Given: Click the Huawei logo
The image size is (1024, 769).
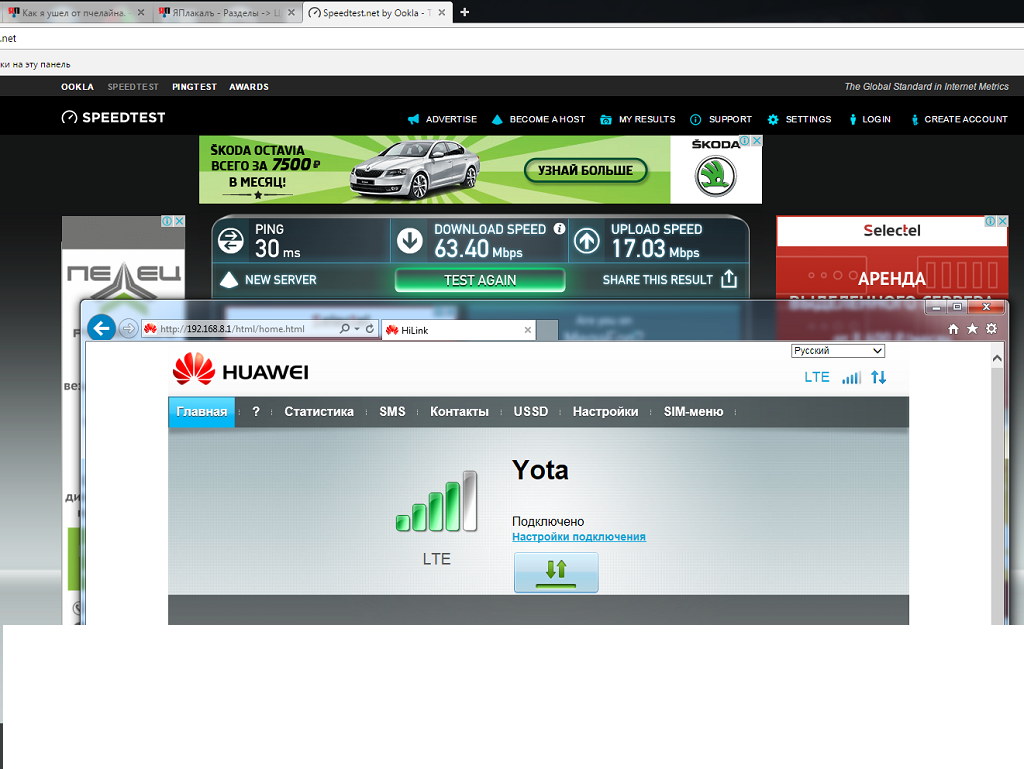Looking at the screenshot, I should tap(240, 370).
